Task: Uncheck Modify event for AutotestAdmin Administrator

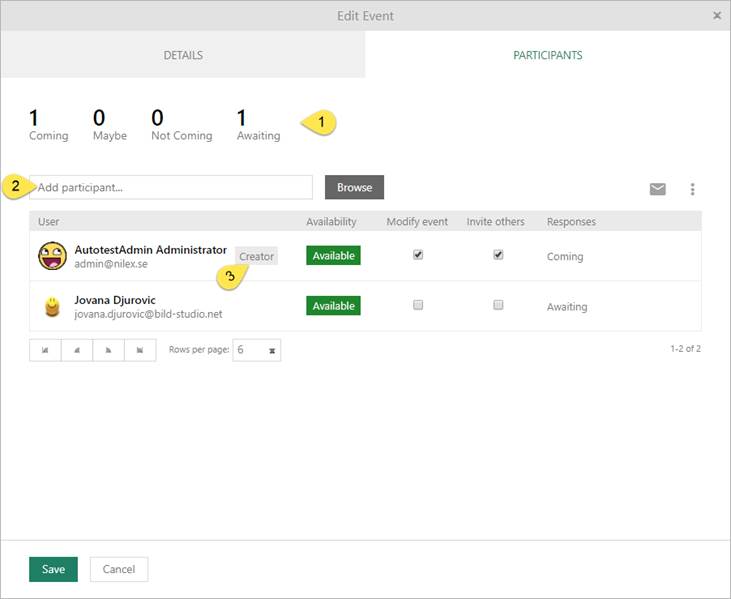Action: click(418, 255)
